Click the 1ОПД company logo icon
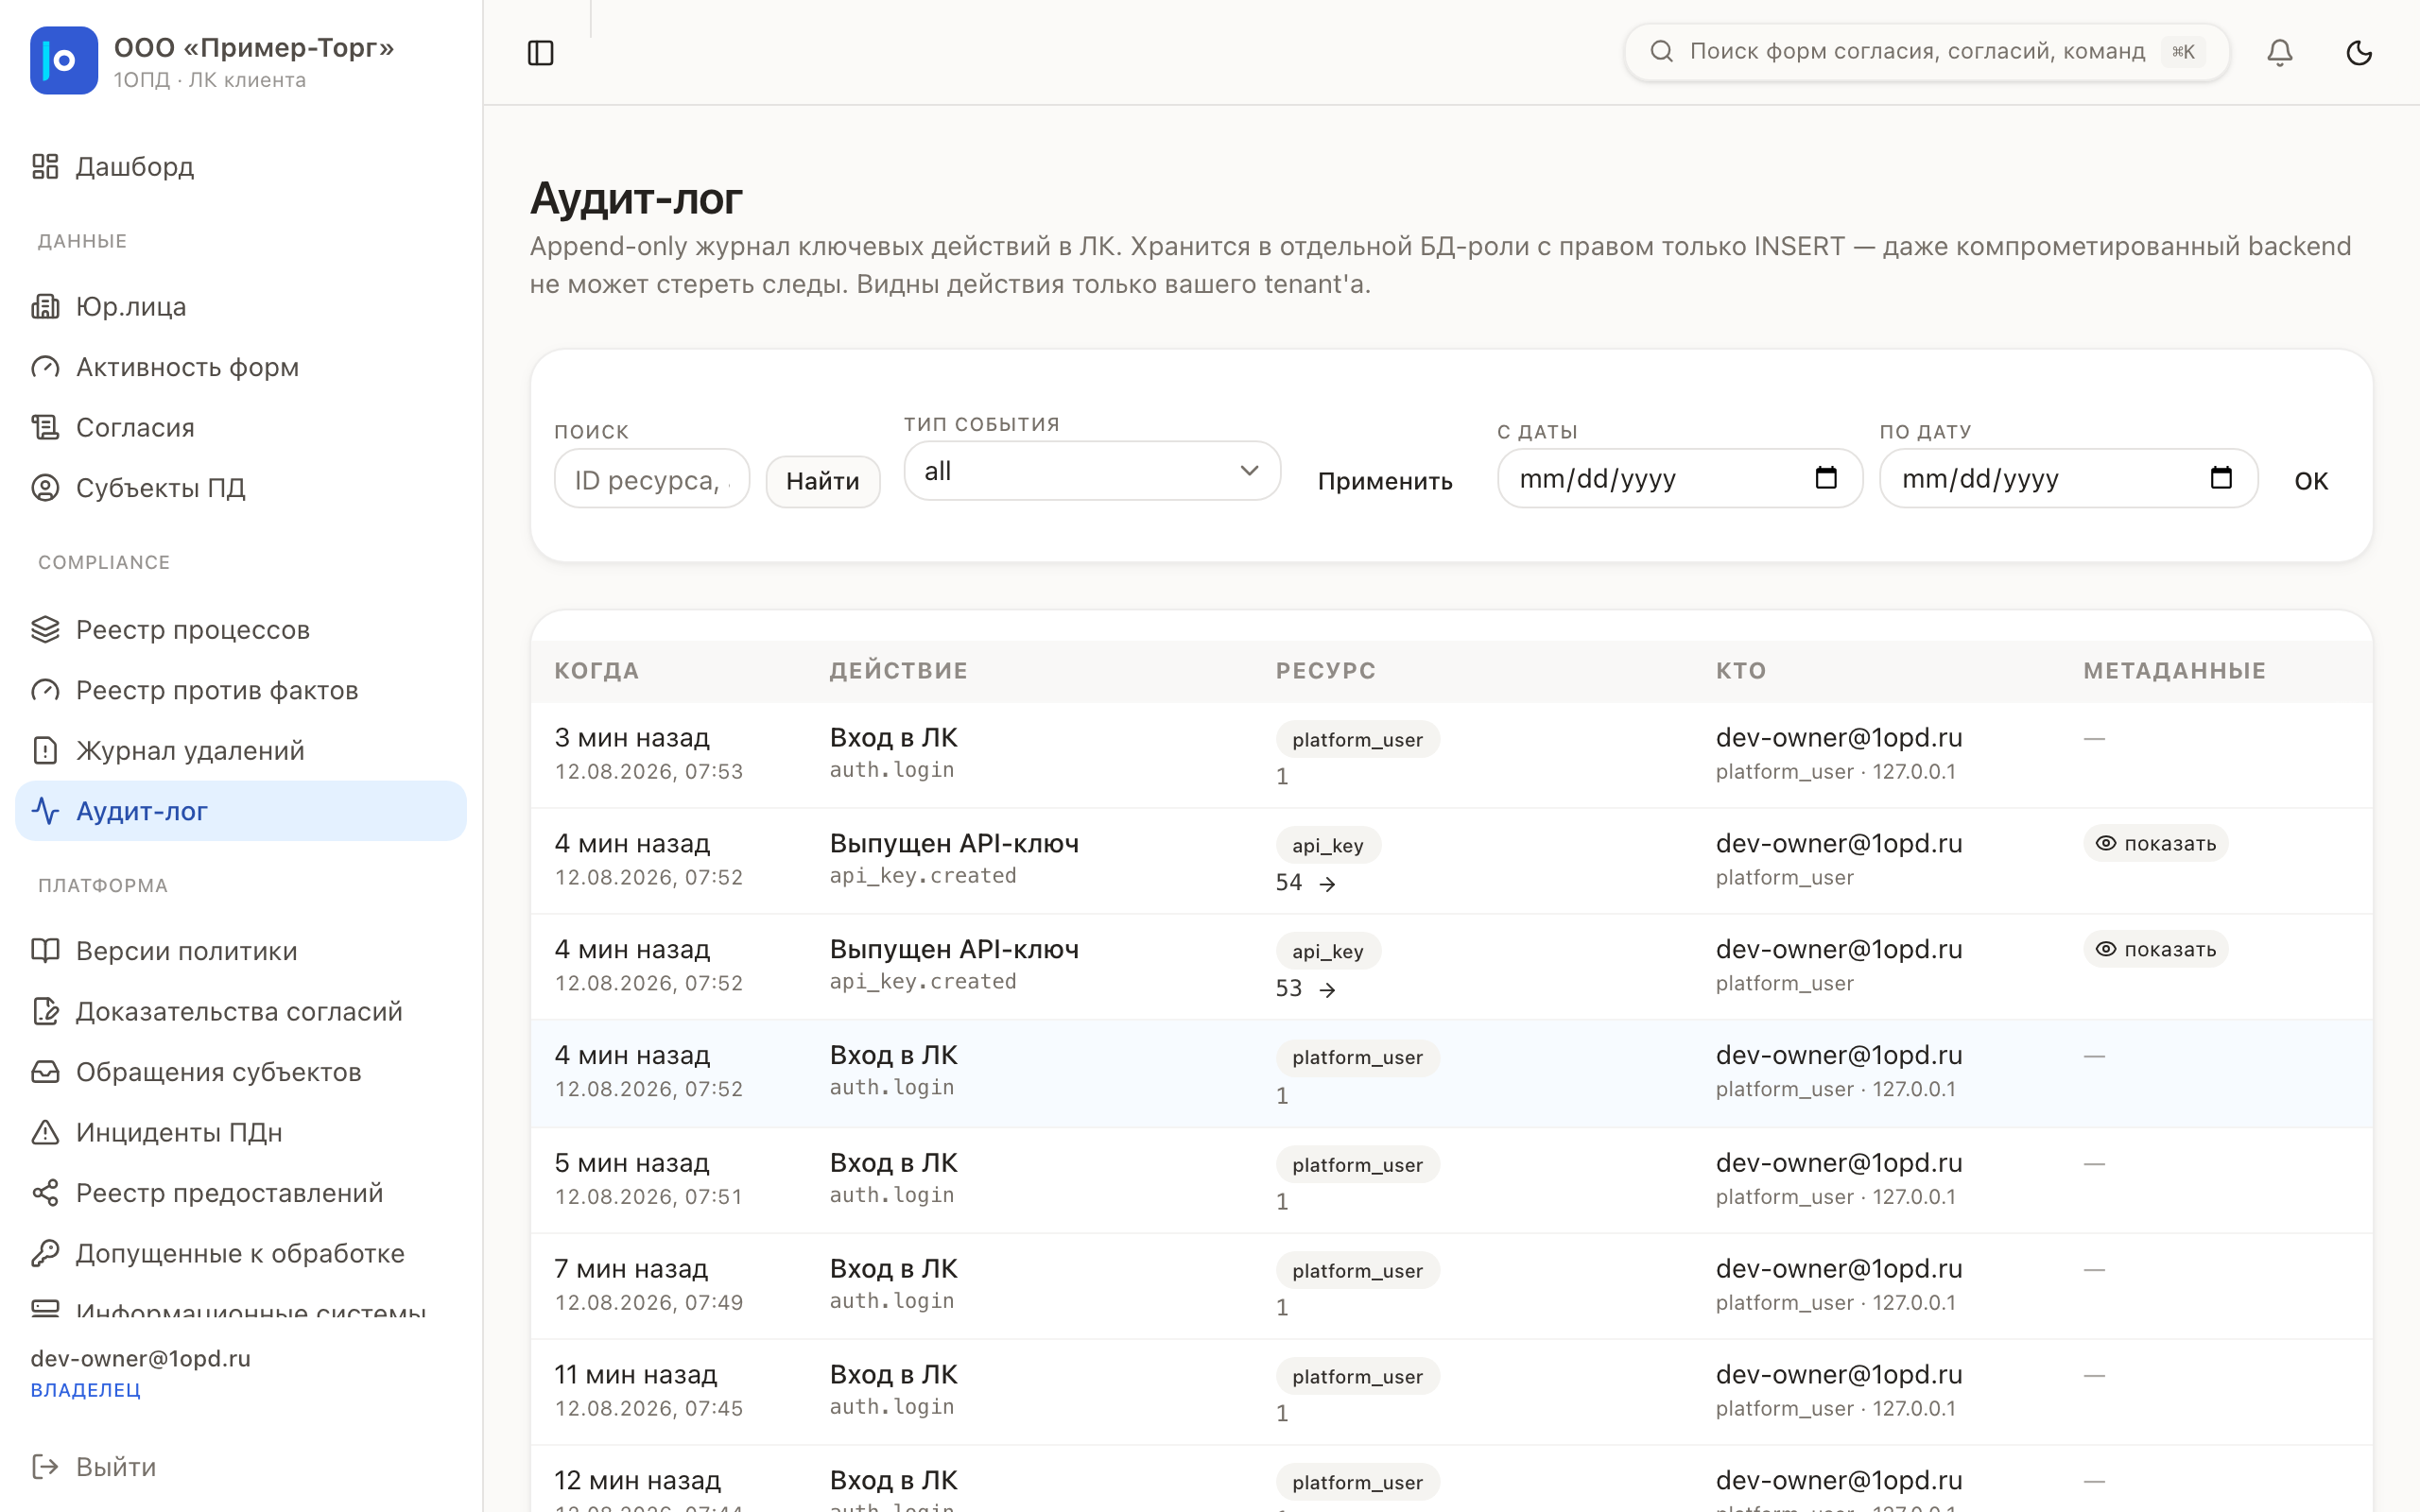2420x1512 pixels. click(x=64, y=60)
